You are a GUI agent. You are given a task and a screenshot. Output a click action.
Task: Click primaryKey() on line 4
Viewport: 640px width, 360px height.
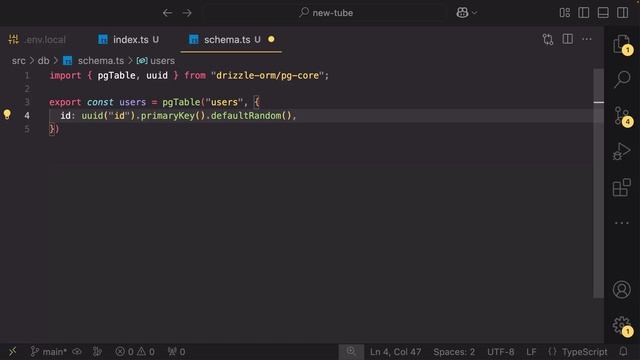click(x=173, y=116)
